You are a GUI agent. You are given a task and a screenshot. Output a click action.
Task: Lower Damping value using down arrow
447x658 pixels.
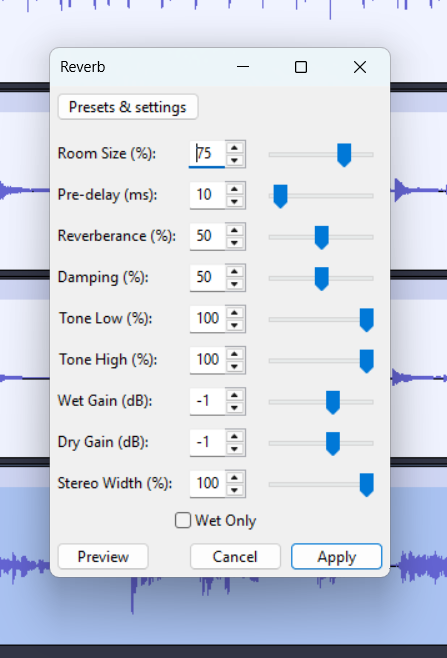point(235,285)
